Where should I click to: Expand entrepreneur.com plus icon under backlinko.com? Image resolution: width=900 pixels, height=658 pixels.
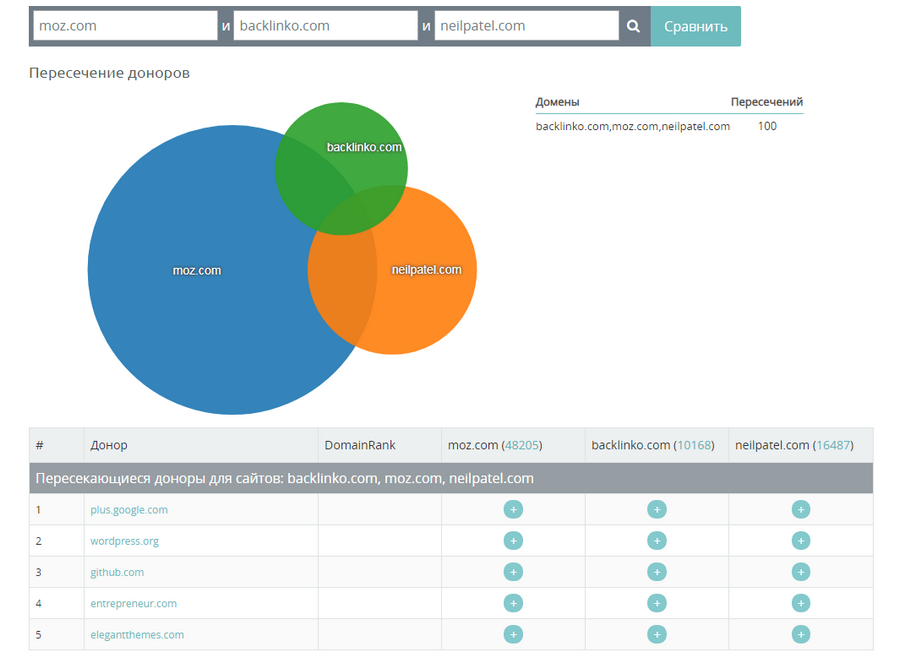(657, 603)
